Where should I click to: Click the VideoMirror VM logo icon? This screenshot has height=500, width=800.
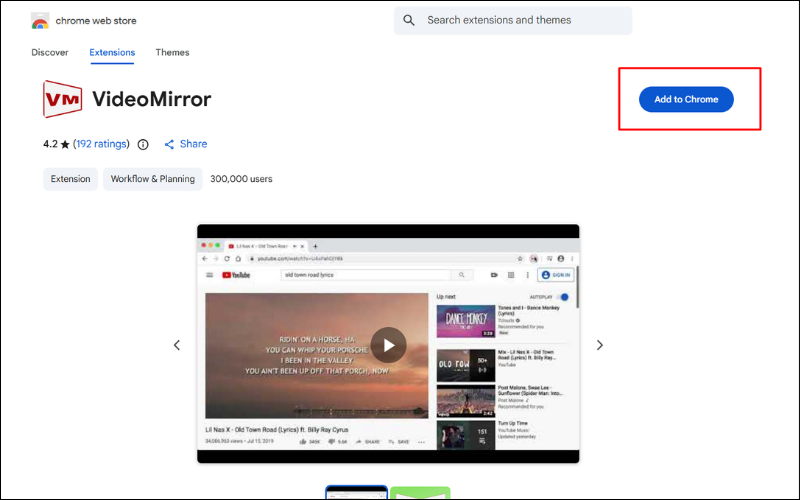pos(62,99)
